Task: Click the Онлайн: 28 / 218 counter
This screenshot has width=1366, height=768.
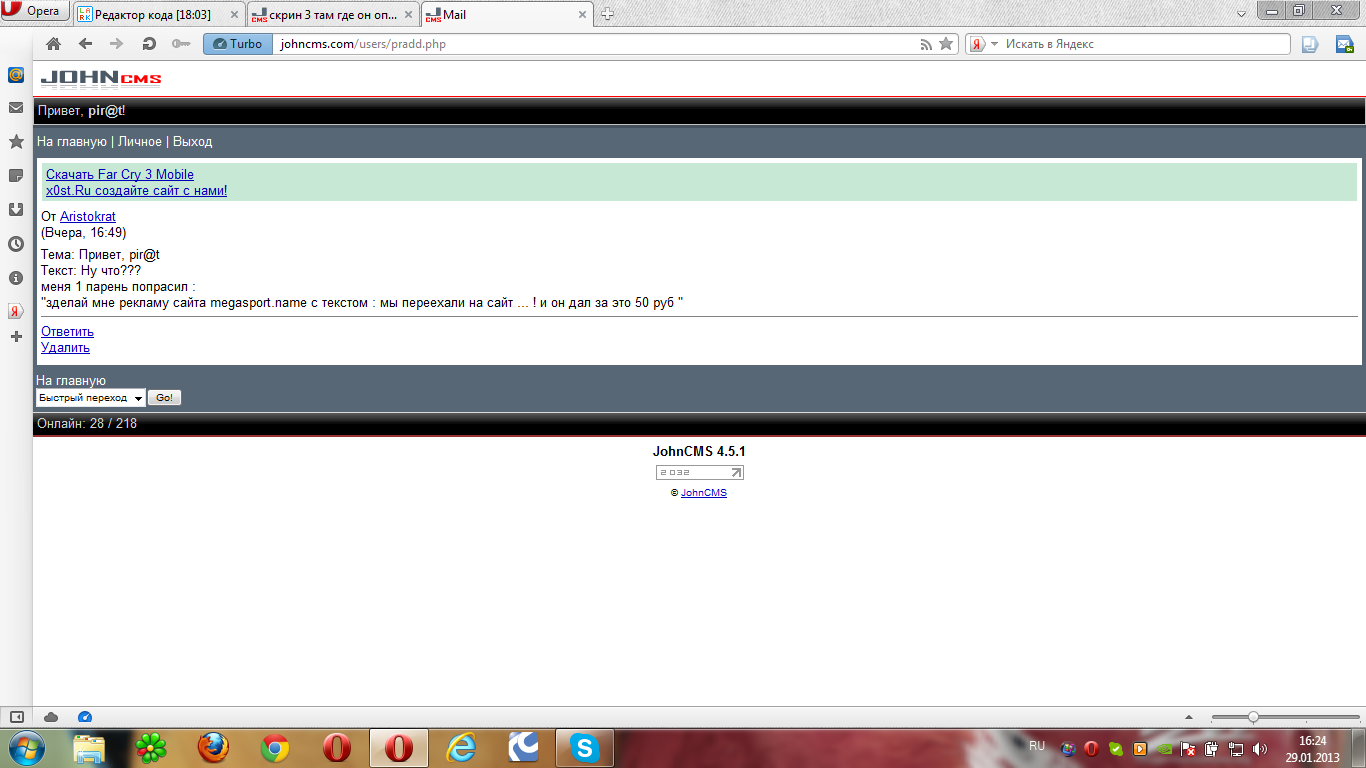Action: pos(87,424)
